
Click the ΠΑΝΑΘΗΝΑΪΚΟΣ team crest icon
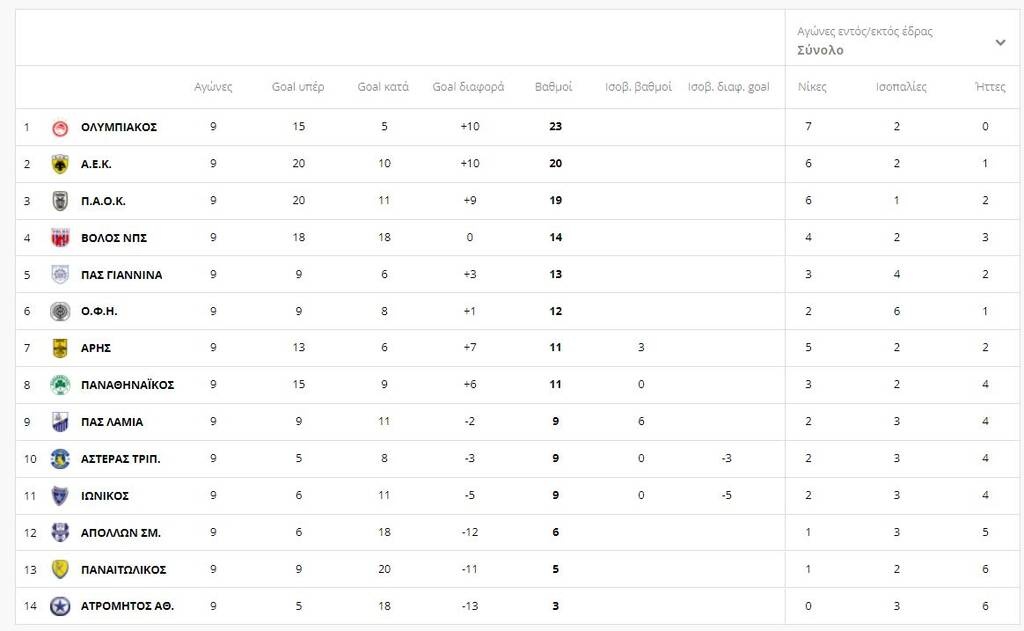pos(60,385)
